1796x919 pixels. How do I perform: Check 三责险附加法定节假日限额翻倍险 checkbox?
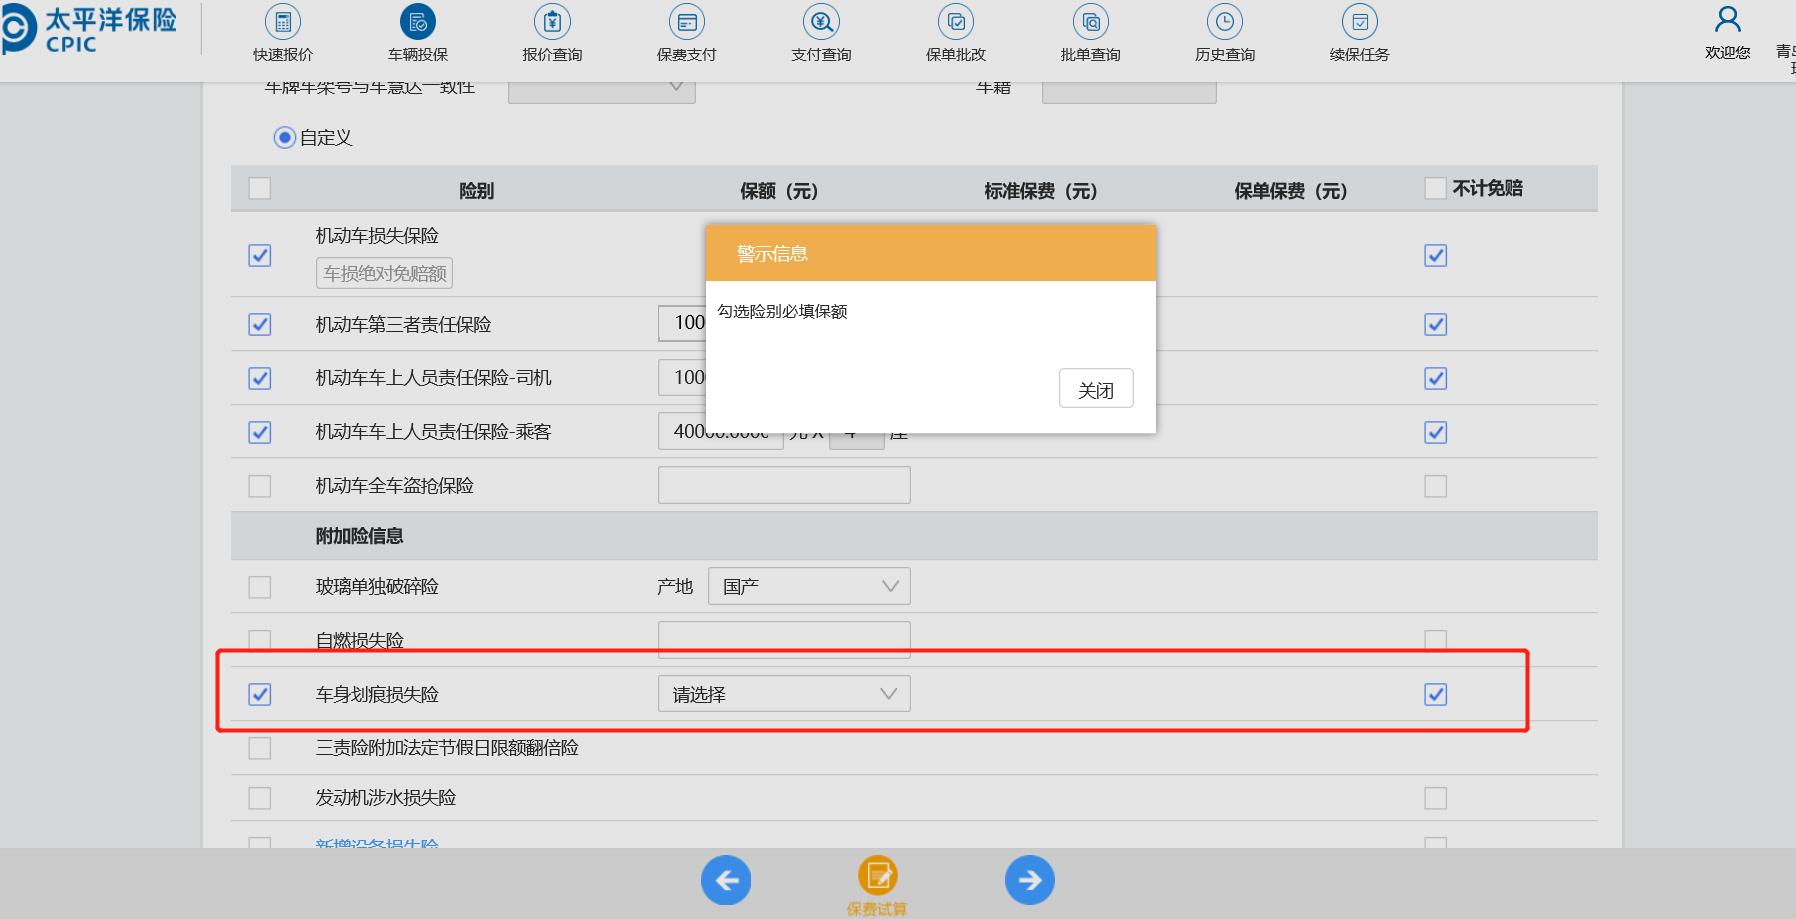click(x=260, y=748)
